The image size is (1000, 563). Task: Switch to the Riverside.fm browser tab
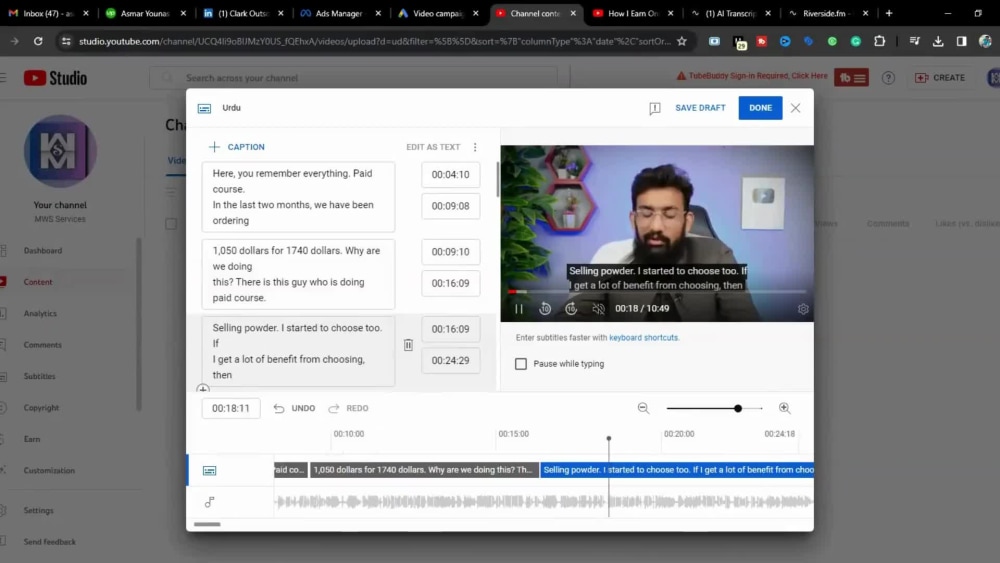click(x=827, y=13)
